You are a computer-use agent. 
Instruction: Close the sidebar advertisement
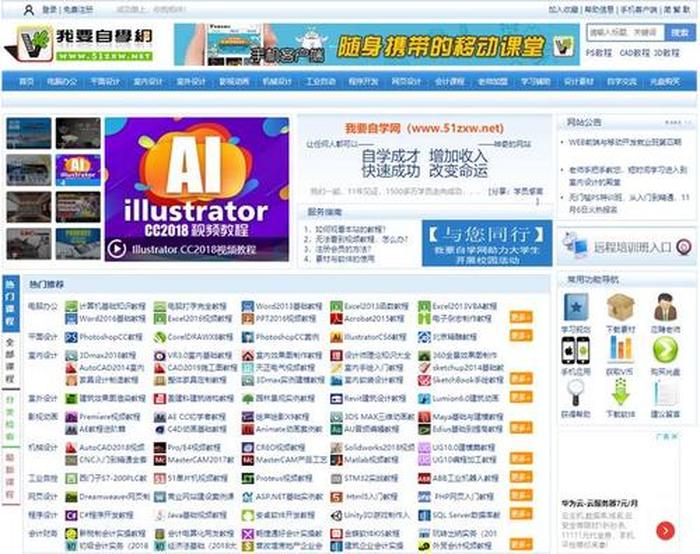tap(675, 436)
